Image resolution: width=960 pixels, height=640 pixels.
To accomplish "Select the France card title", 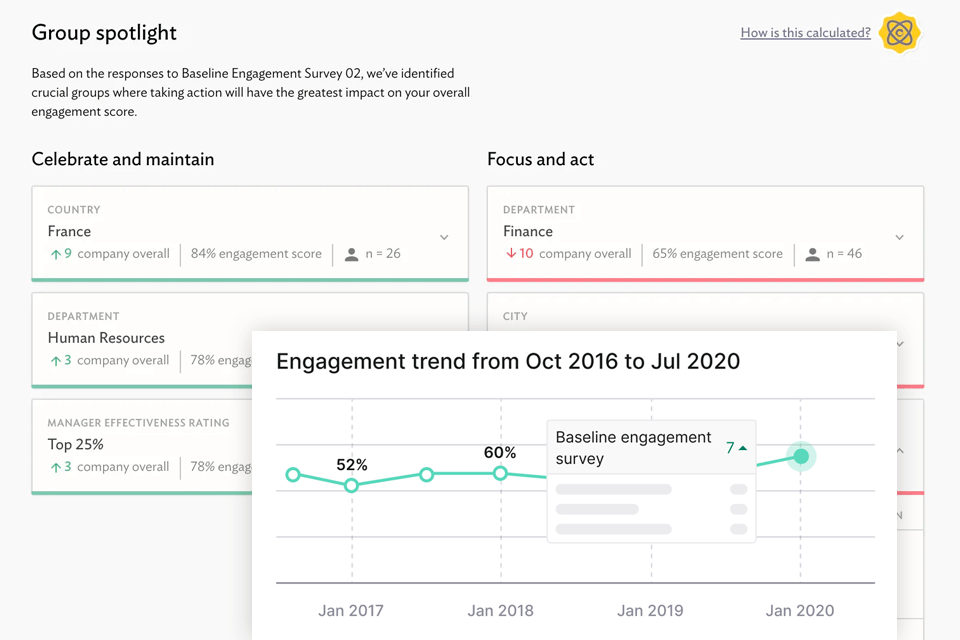I will coord(69,232).
